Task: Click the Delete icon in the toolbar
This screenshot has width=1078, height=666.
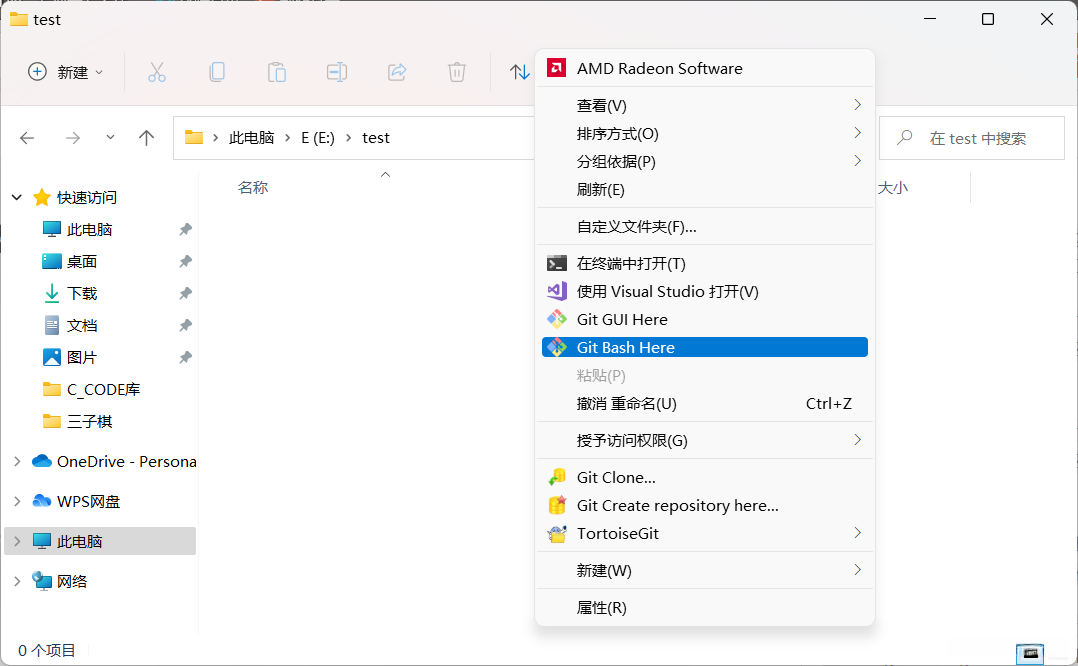Action: pos(456,71)
